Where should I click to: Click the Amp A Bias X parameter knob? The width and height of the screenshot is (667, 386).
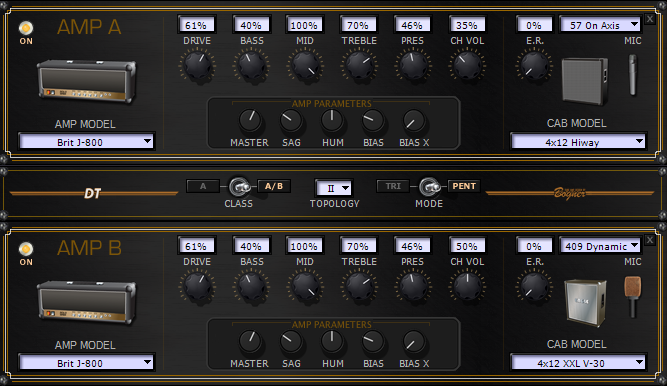click(414, 120)
